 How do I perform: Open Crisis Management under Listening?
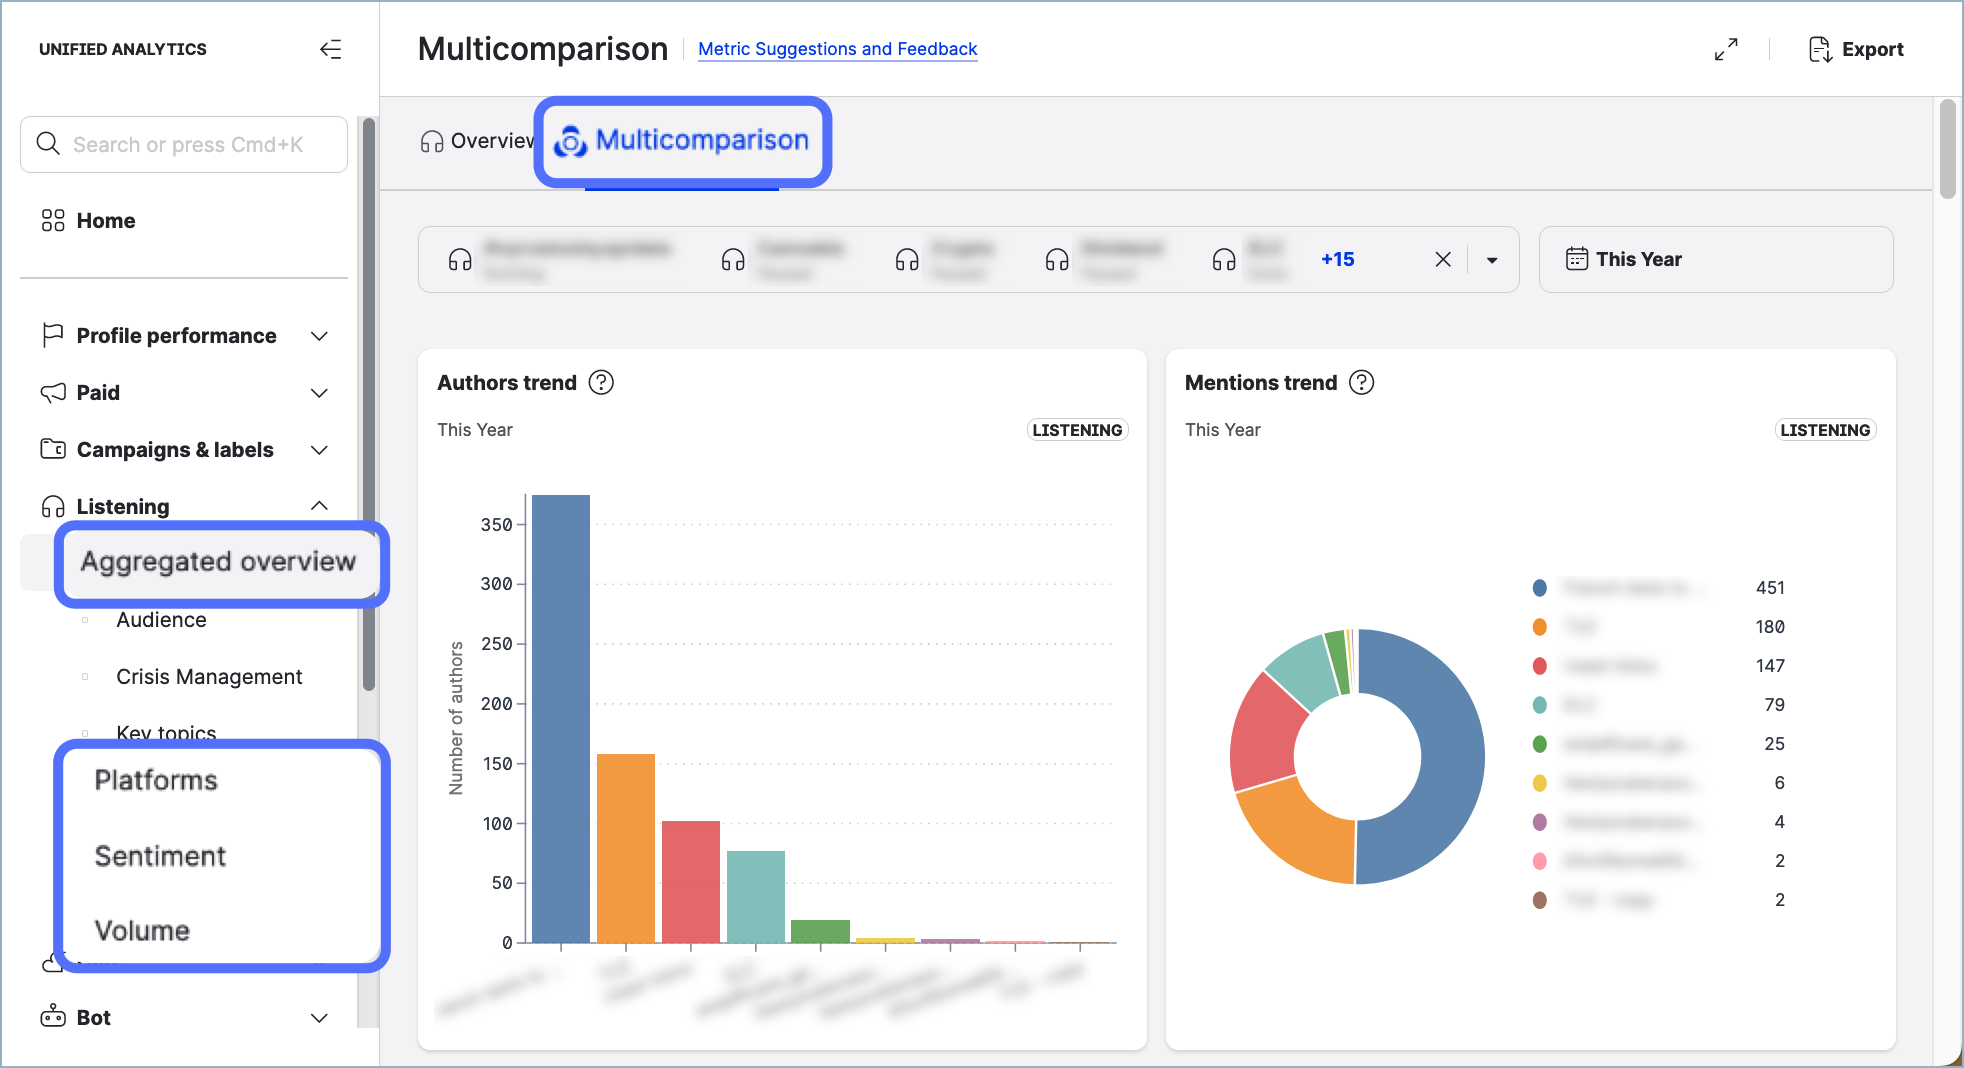click(209, 677)
